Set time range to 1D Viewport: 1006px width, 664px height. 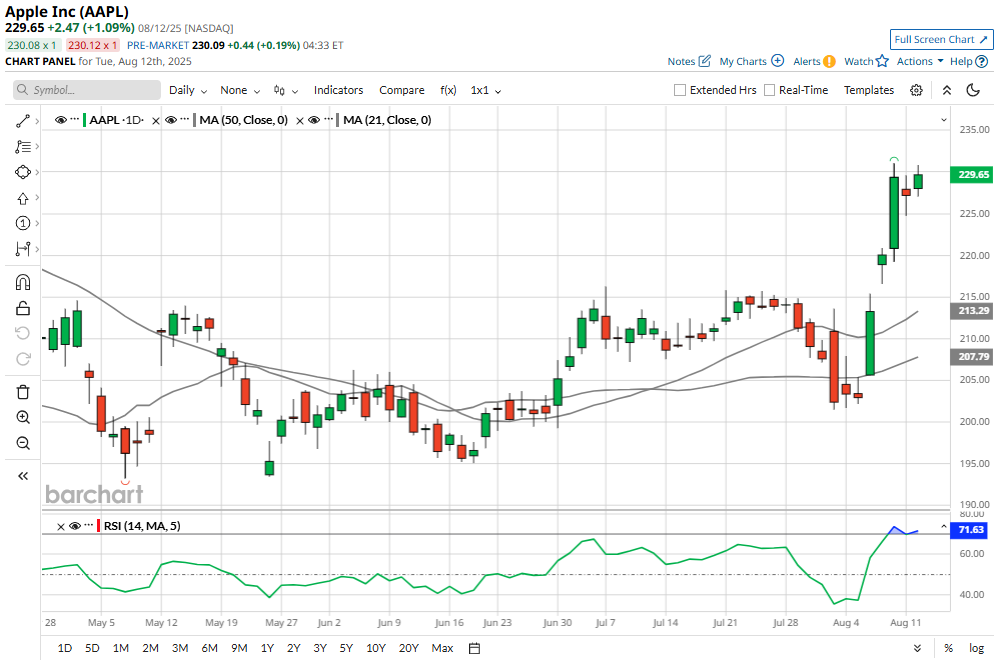pyautogui.click(x=65, y=649)
